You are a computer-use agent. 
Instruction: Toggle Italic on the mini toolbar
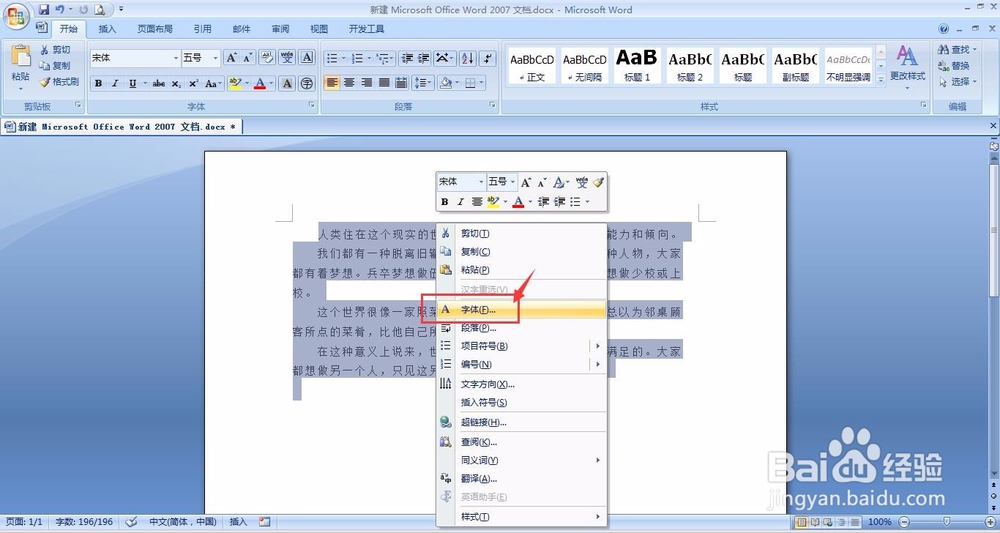pyautogui.click(x=460, y=201)
